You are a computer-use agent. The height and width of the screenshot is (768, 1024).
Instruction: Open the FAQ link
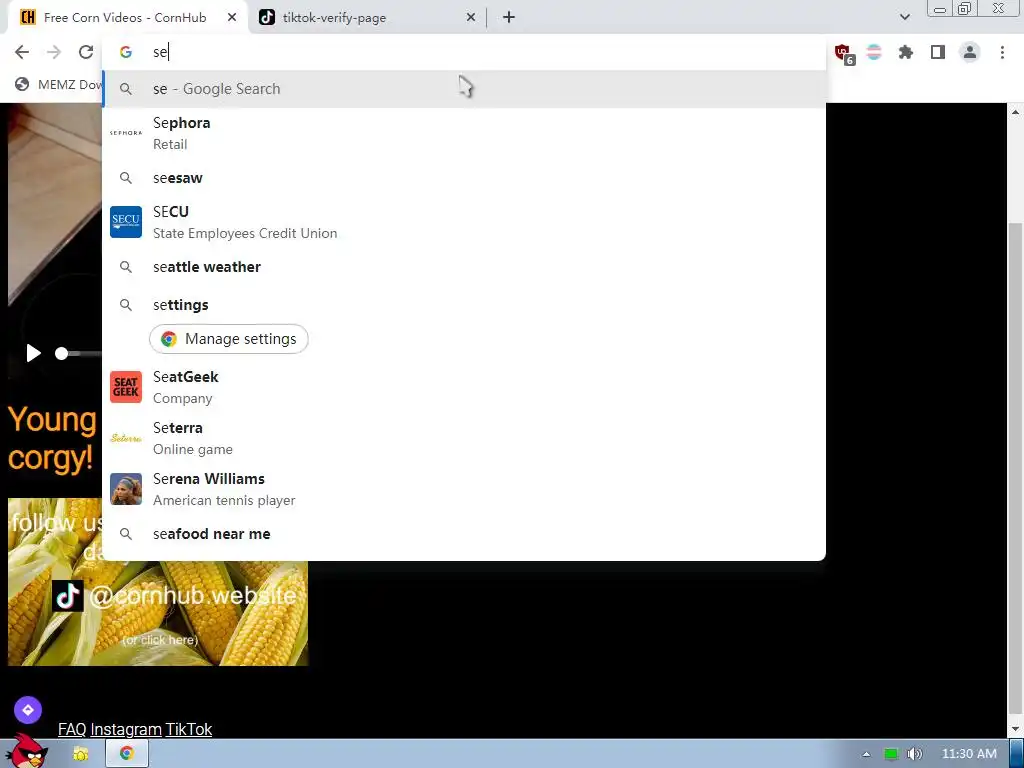pos(72,729)
